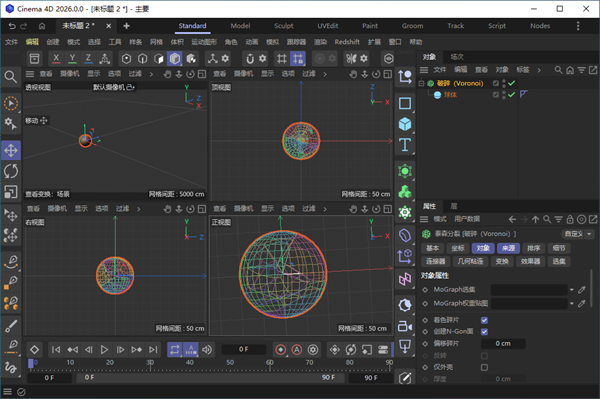Click the timeline playhead at frame 0
Viewport: 600px width, 399px height.
point(31,363)
